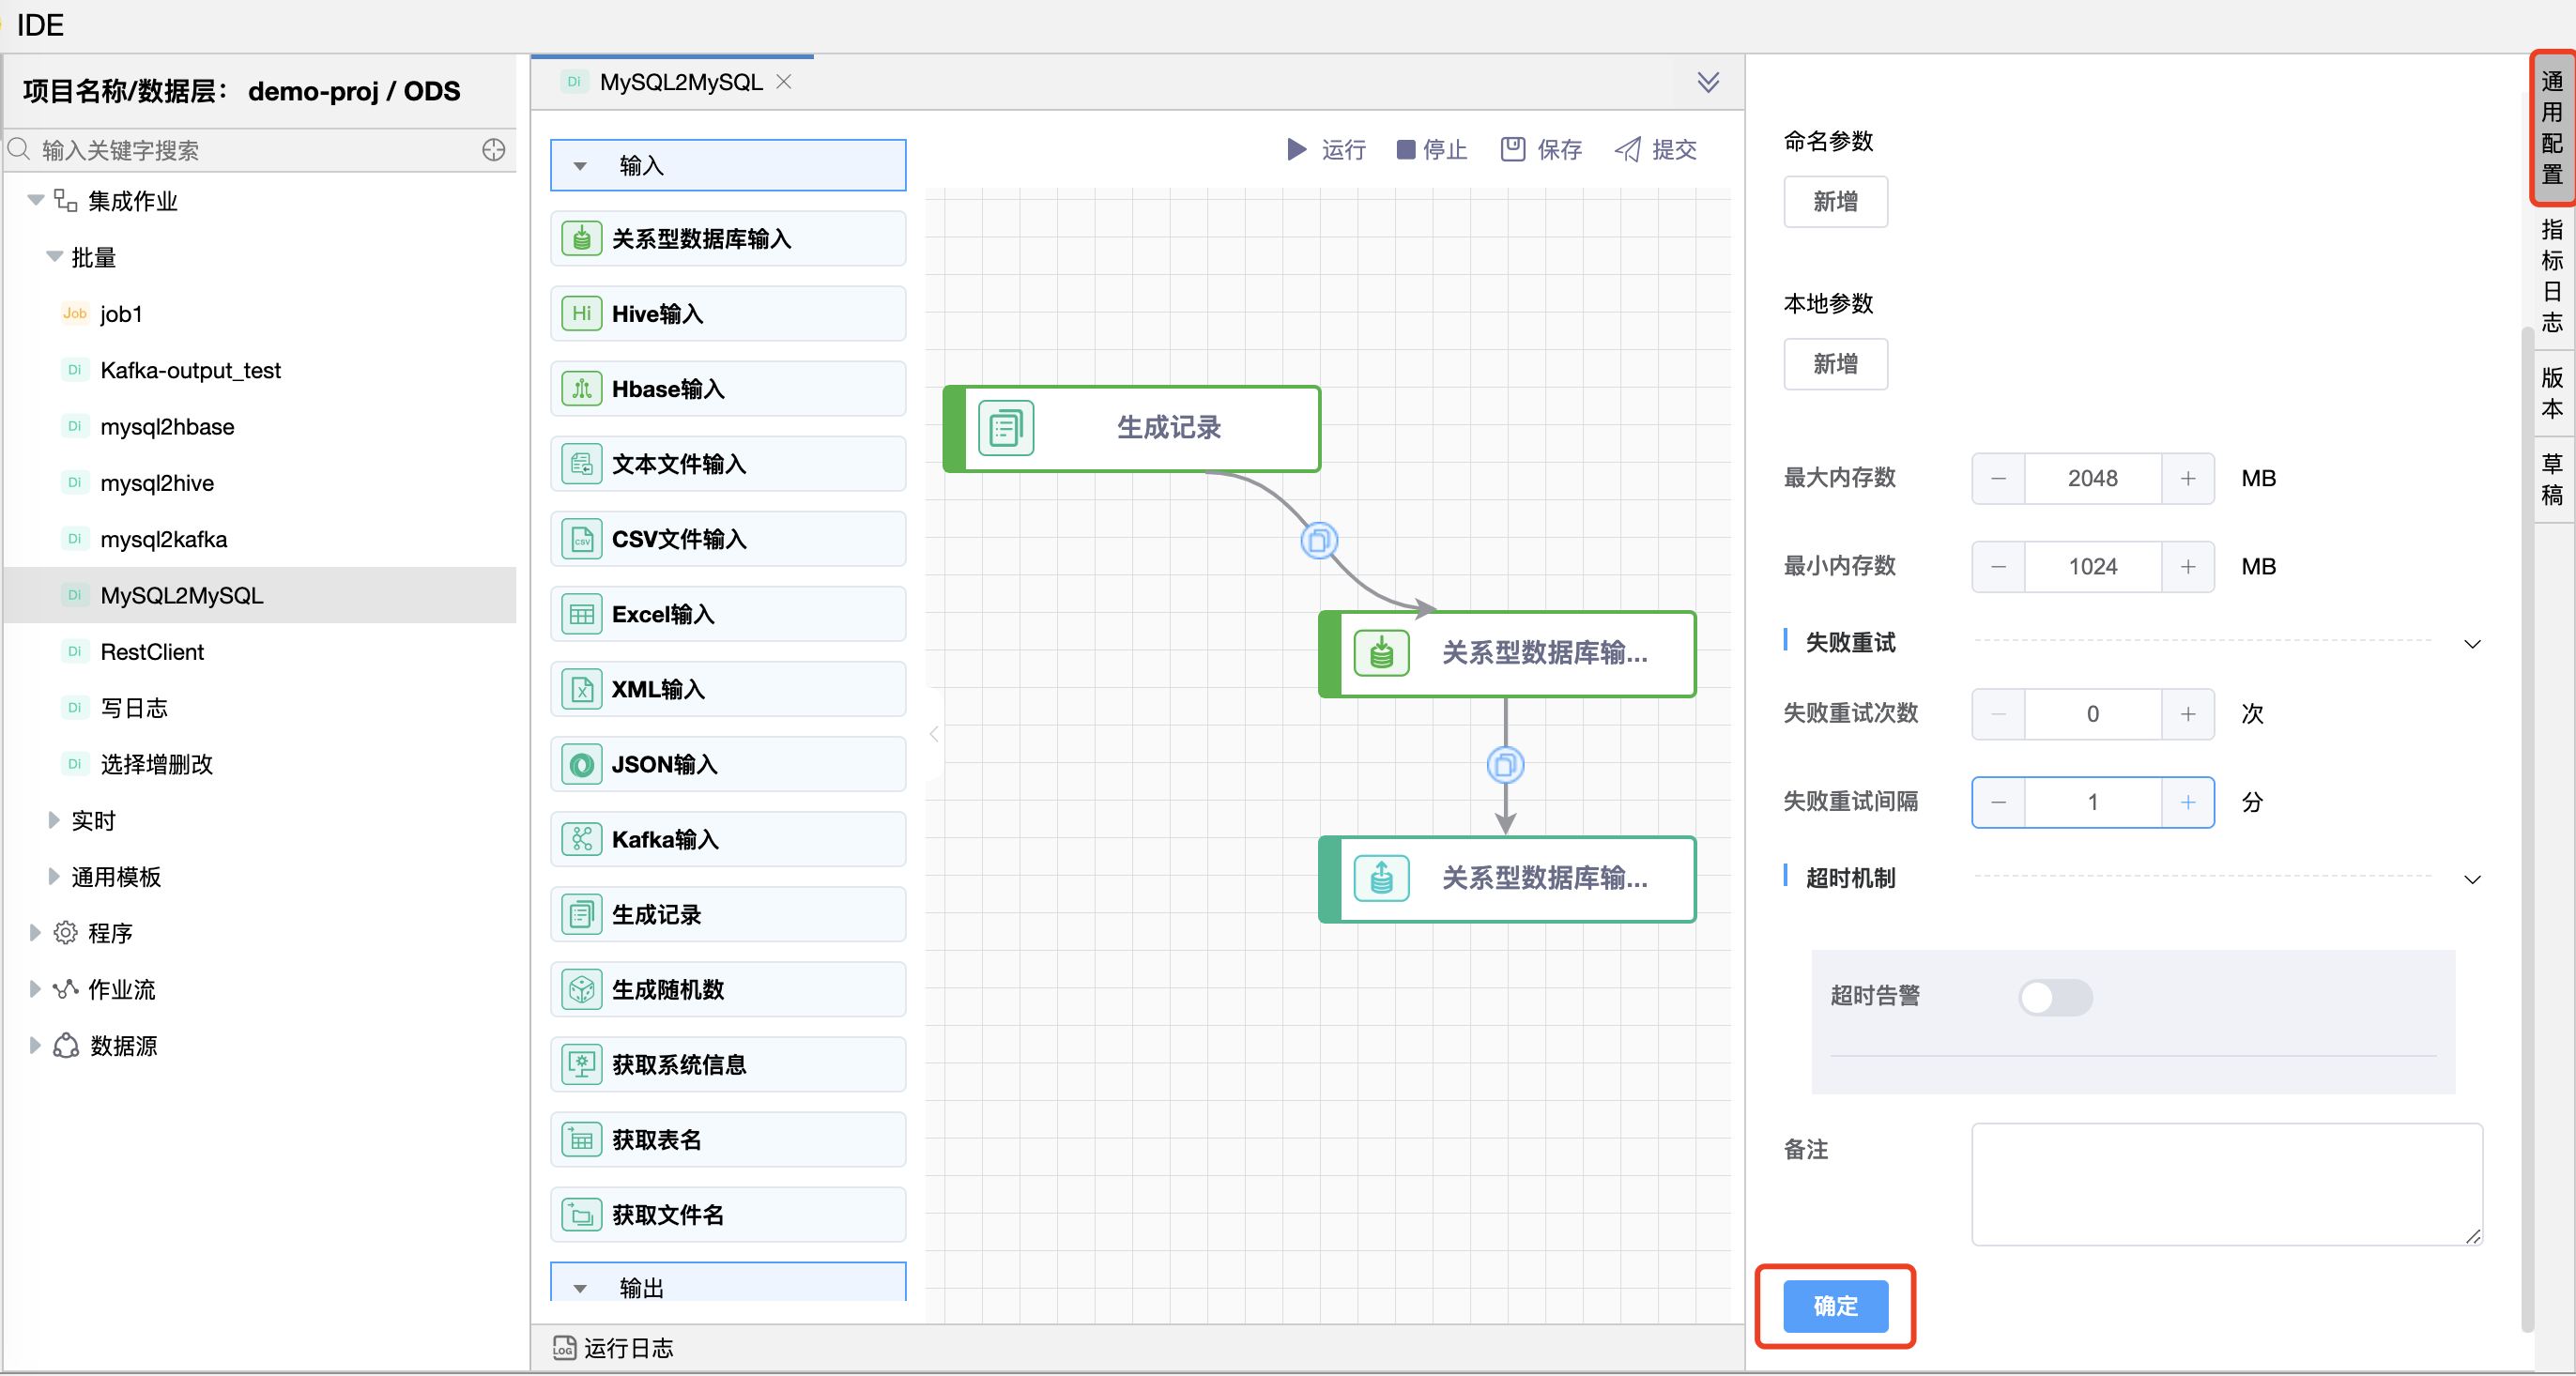
Task: Expand the 实时 tree node
Action: coord(54,820)
